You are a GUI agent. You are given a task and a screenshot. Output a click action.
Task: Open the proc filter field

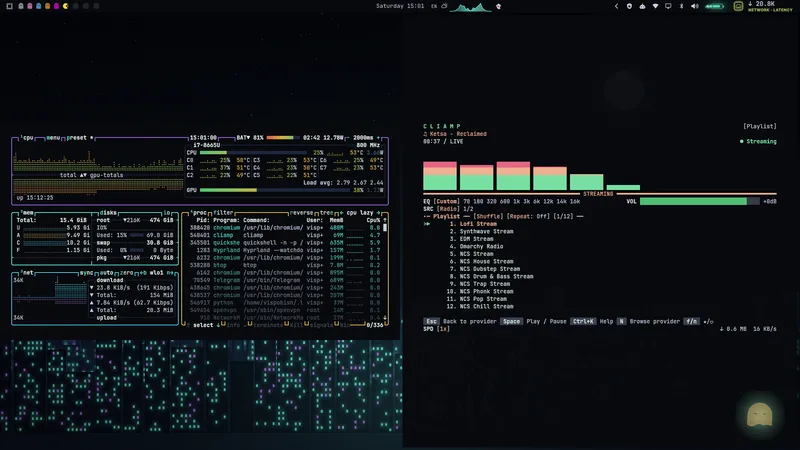[x=223, y=213]
